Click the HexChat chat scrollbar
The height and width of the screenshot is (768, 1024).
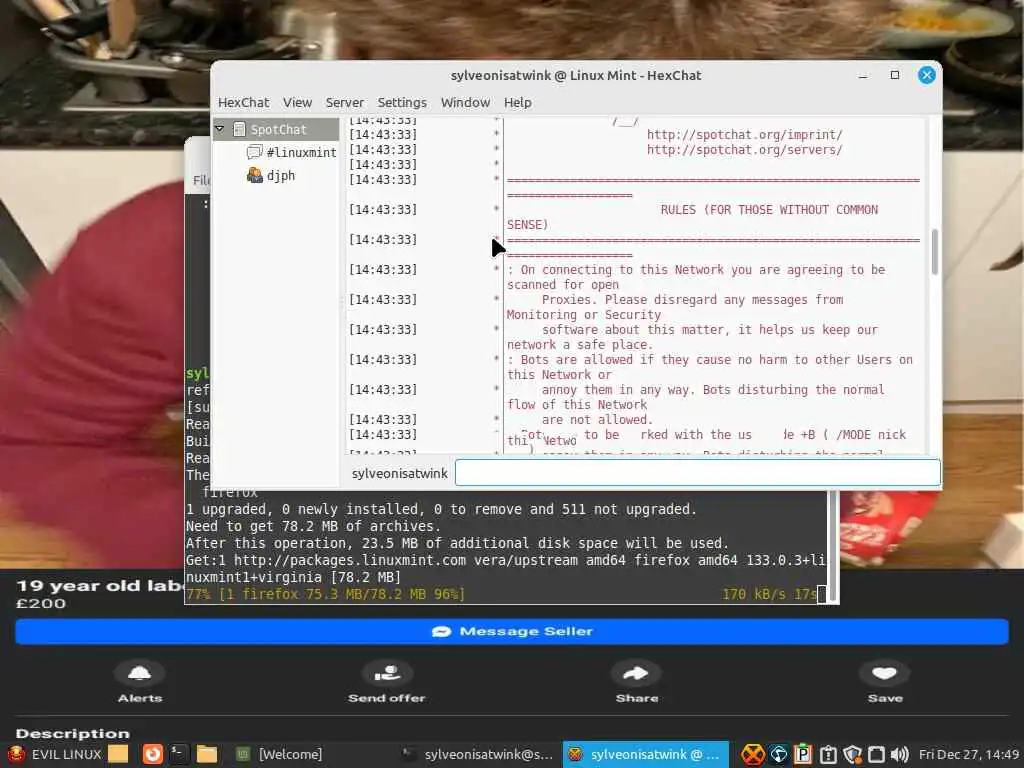point(935,251)
